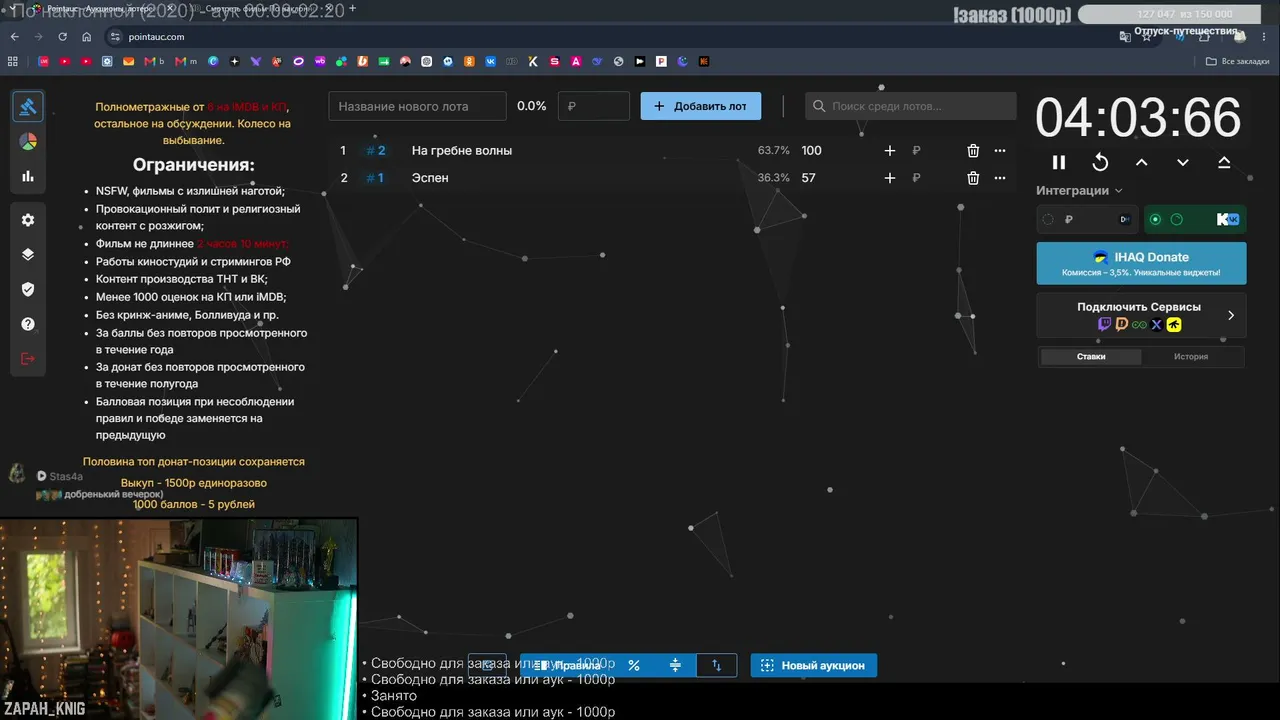Toggle the green VK integration card
The height and width of the screenshot is (720, 1280).
[1195, 219]
